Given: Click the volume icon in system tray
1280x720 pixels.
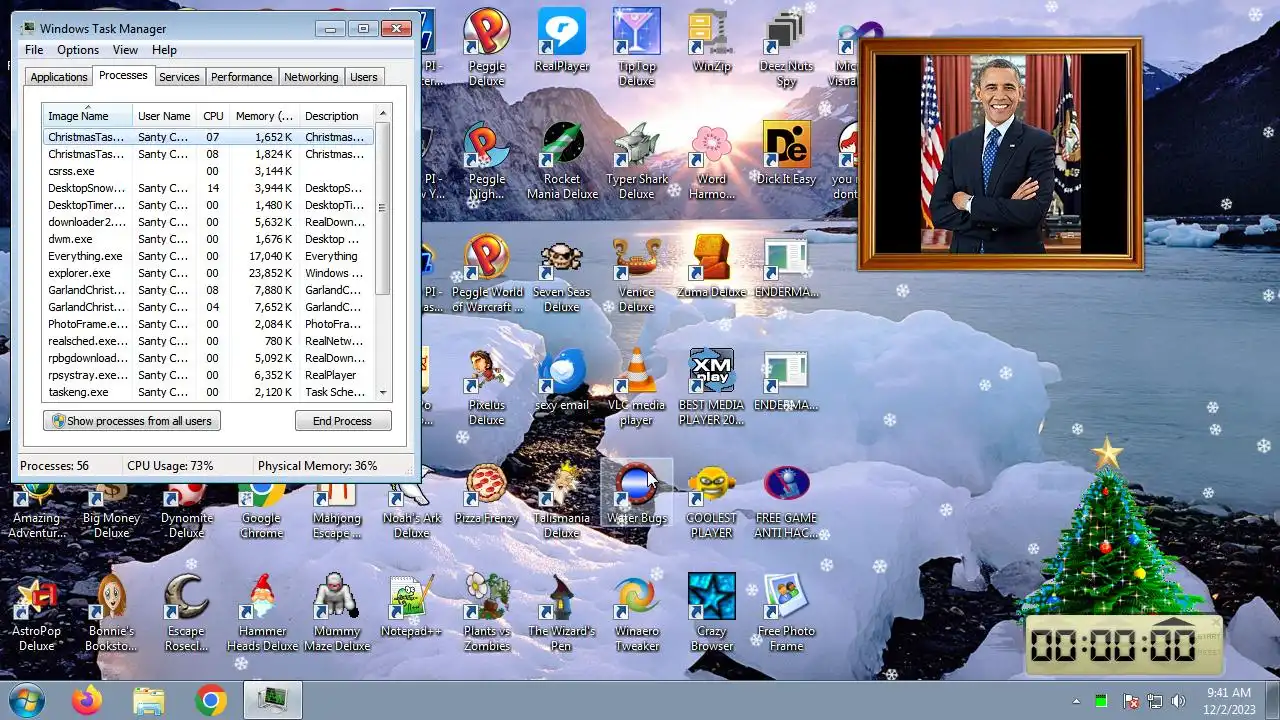Looking at the screenshot, I should [1179, 701].
